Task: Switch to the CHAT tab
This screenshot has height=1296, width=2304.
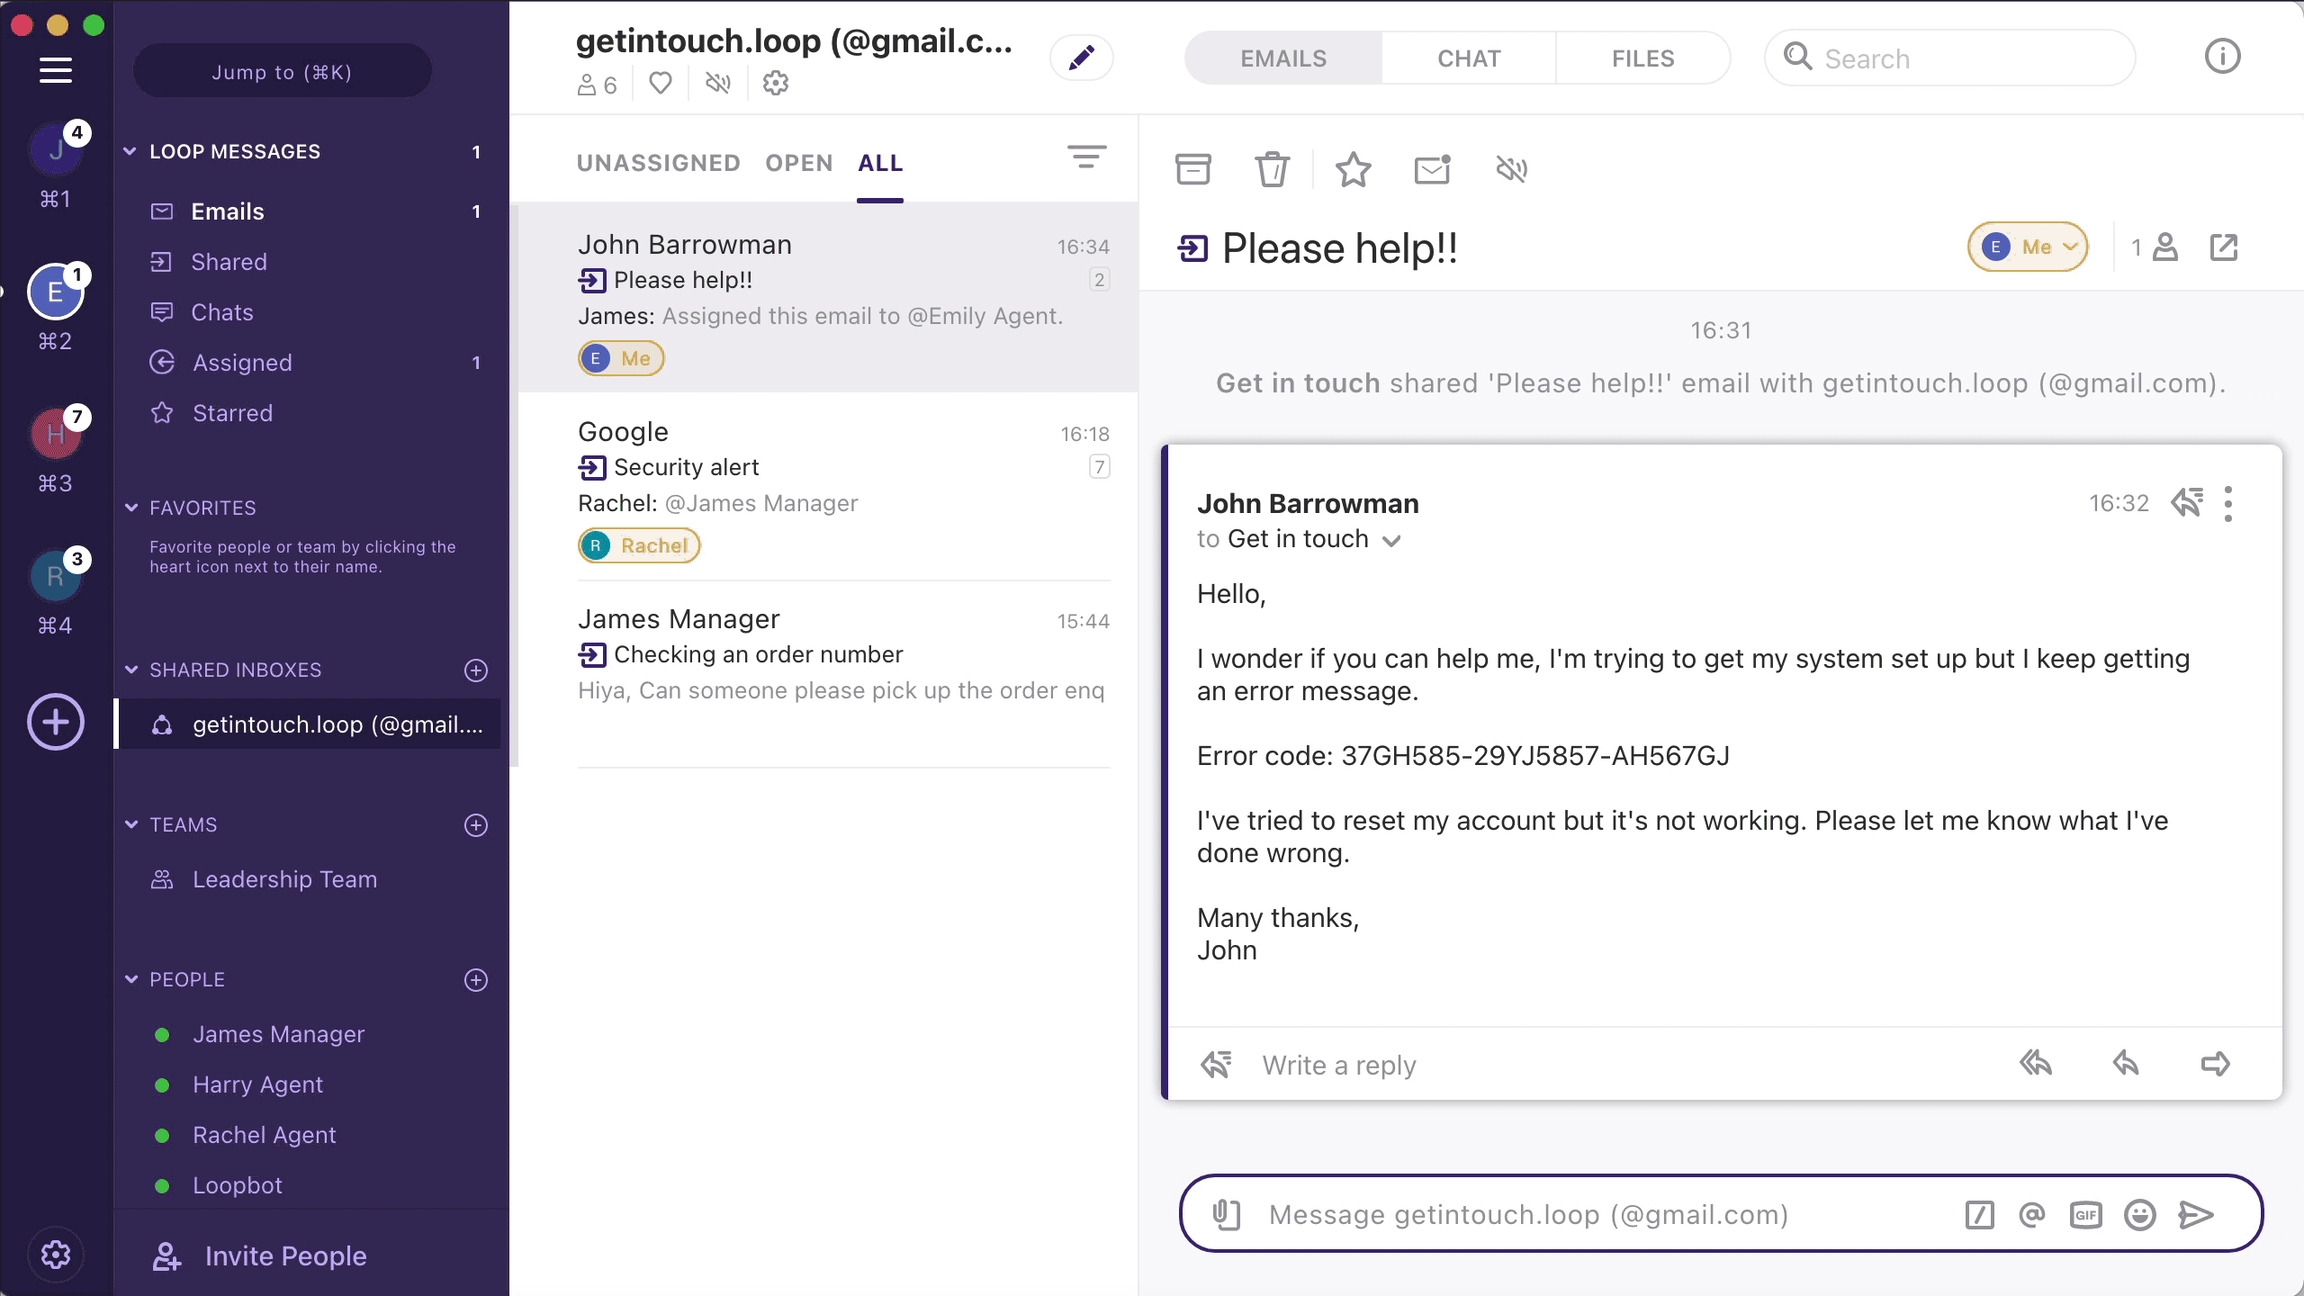Action: (1468, 58)
